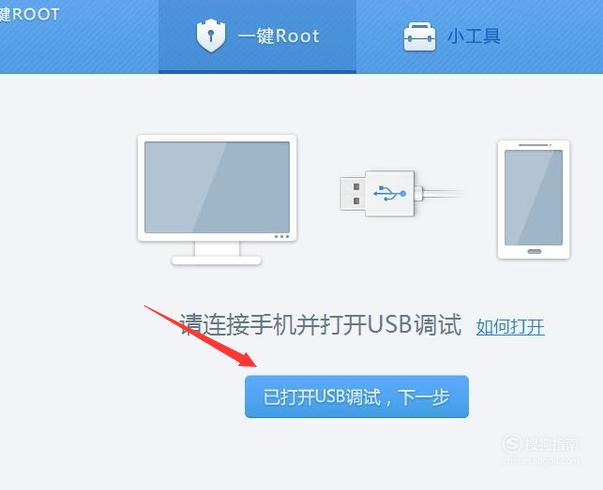The width and height of the screenshot is (603, 490).
Task: Switch to the 一键Root tab
Action: pos(257,37)
